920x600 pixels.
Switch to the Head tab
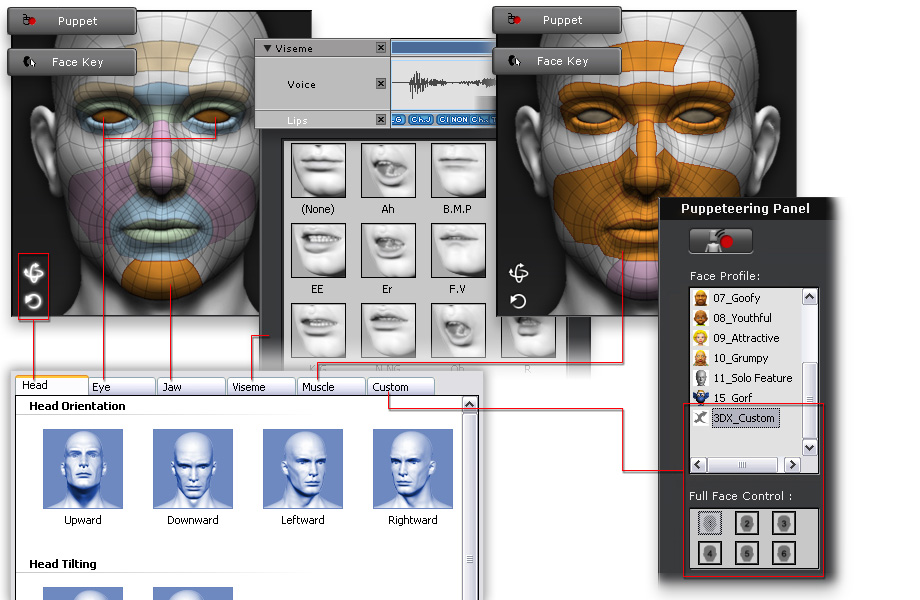click(52, 385)
